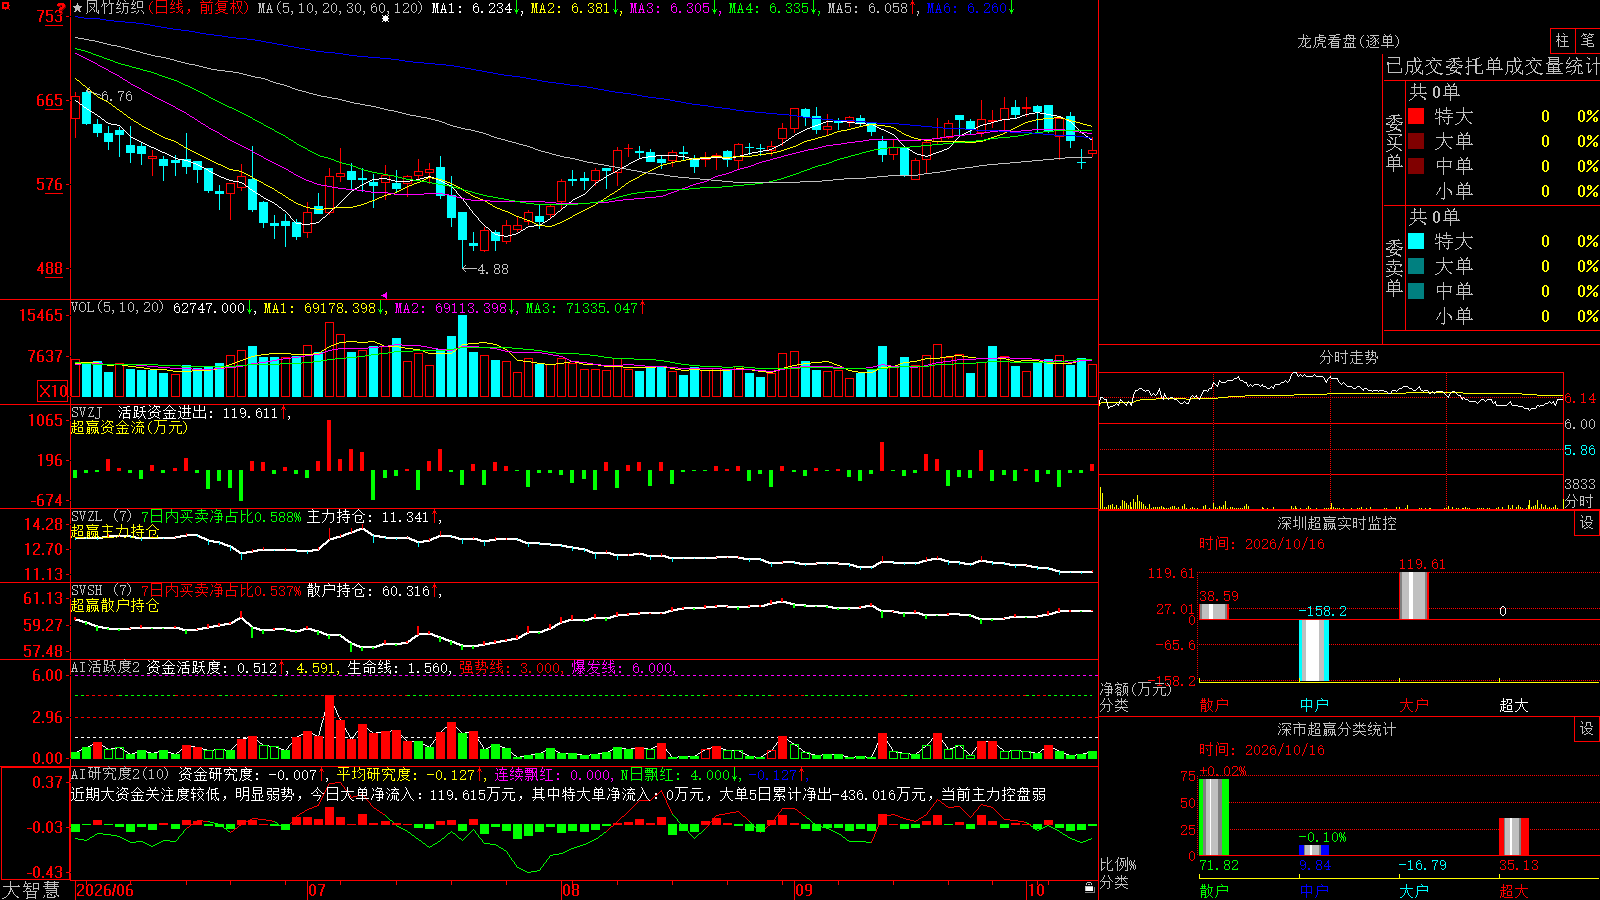The image size is (1600, 900).
Task: Switch to 柱 bar view
Action: [x=1562, y=40]
